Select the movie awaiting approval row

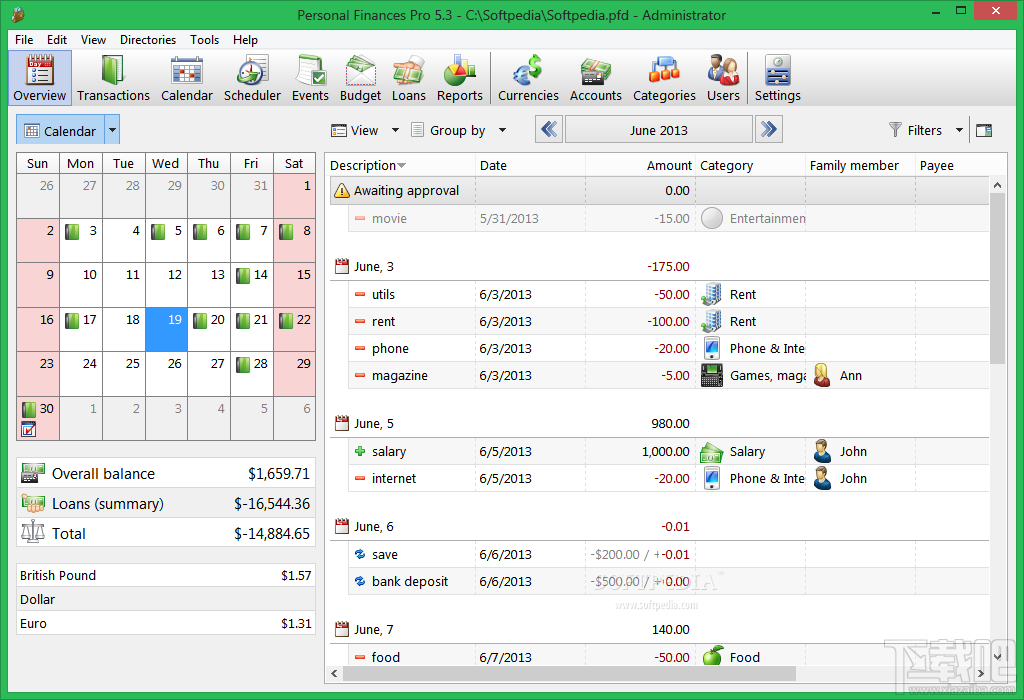pos(668,219)
